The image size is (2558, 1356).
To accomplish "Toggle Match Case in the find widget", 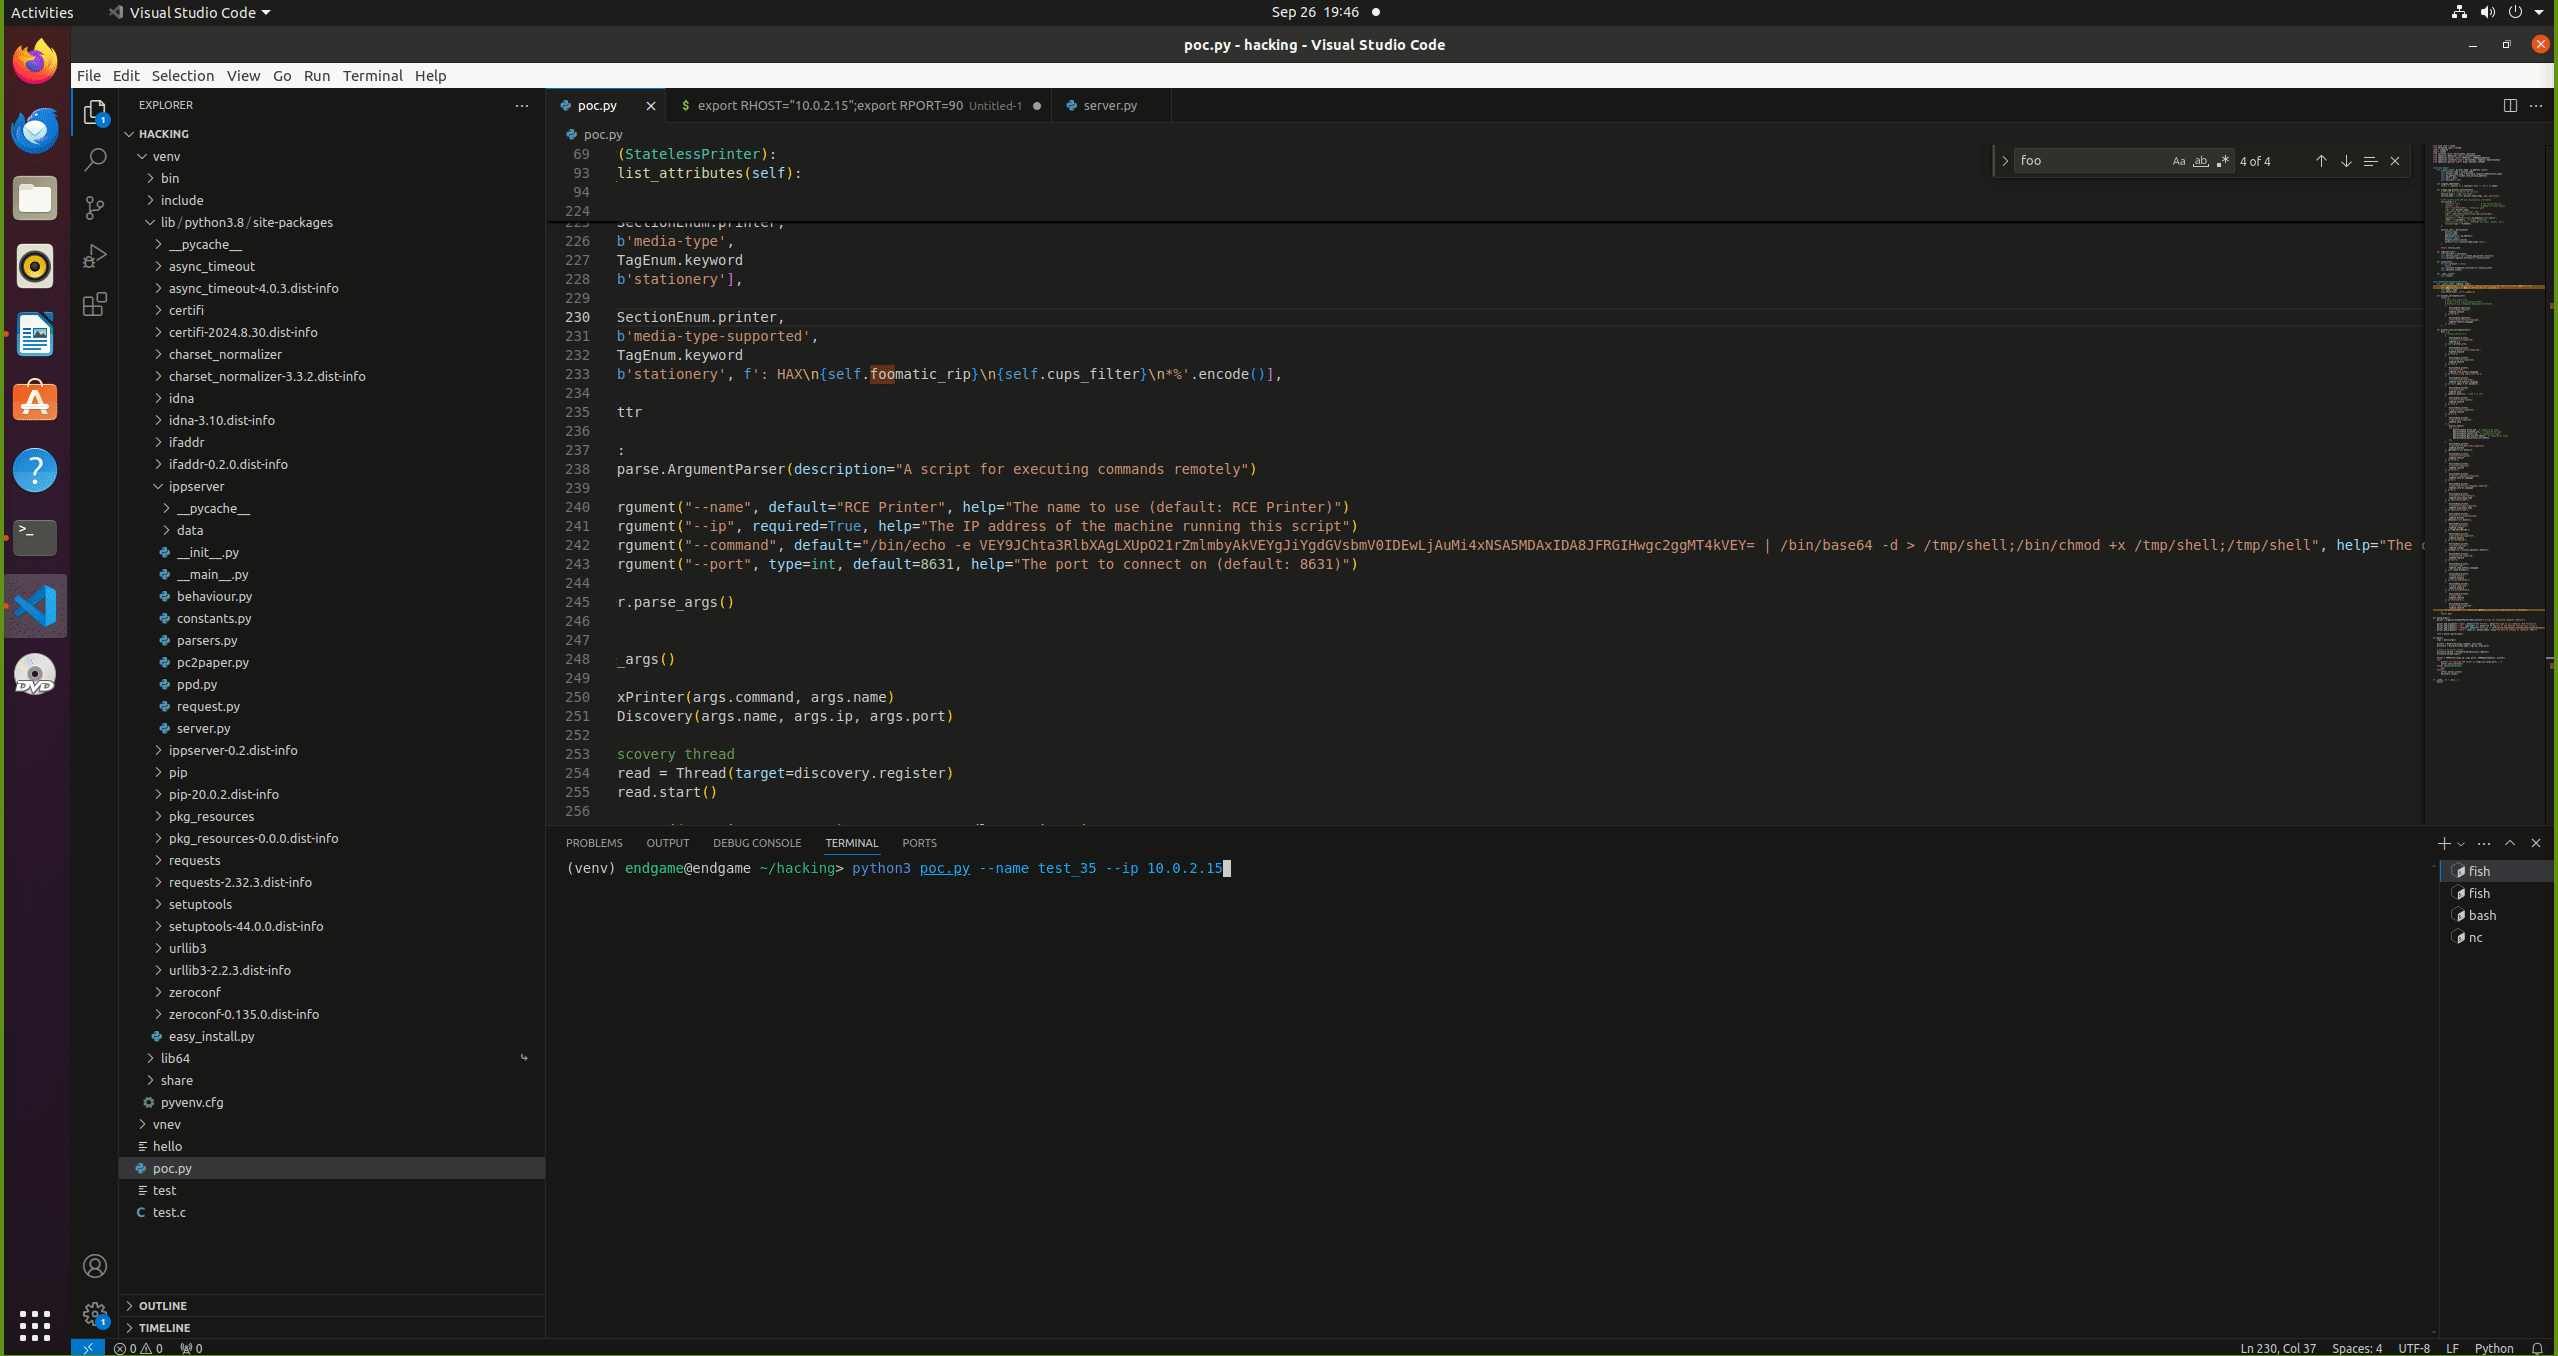I will tap(2177, 161).
